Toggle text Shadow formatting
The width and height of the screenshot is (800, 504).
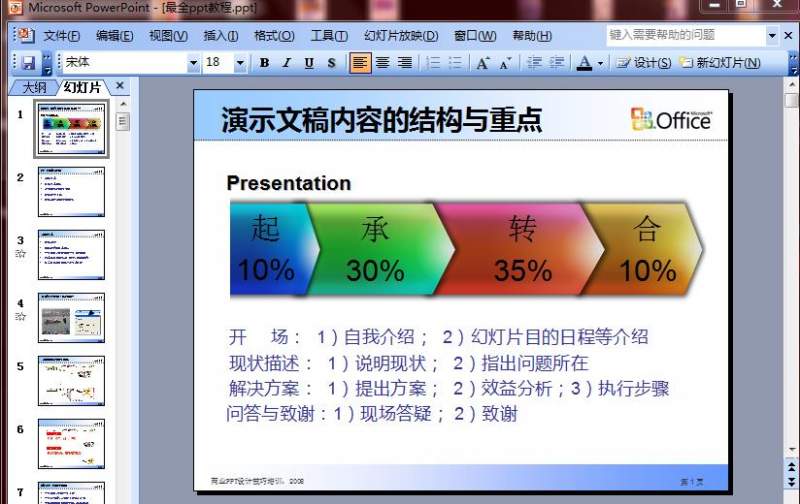[332, 63]
